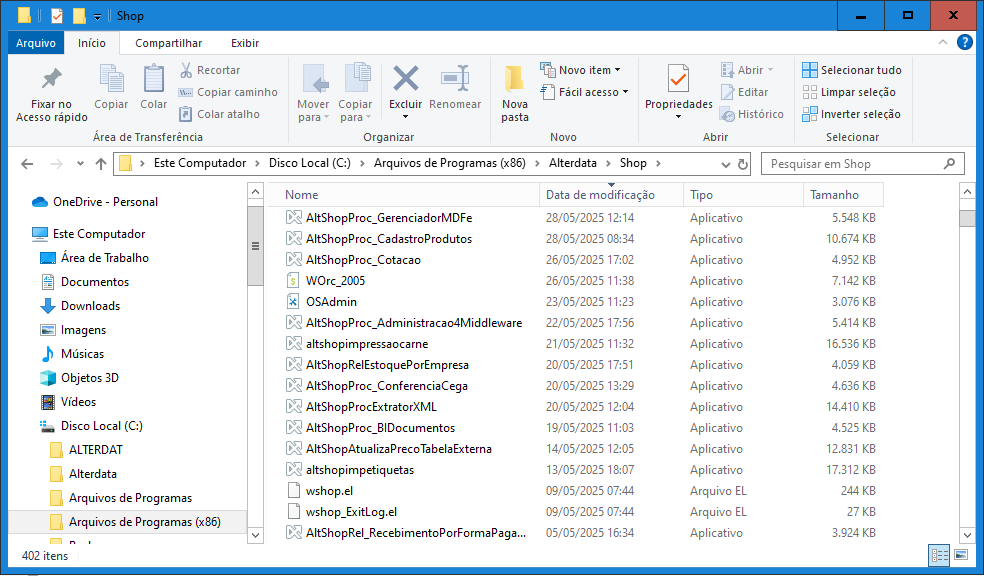Switch to details view in status bar
Screen dimensions: 984x576
940,554
